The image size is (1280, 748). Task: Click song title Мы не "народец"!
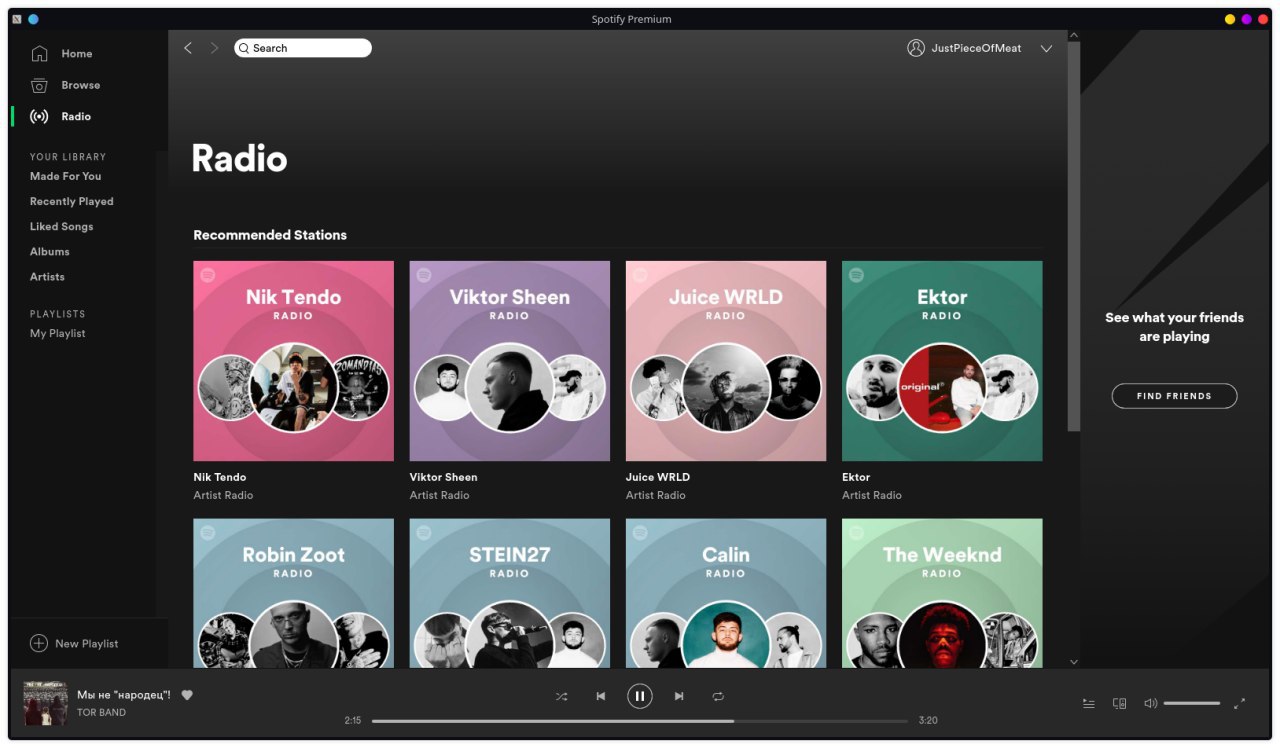pyautogui.click(x=124, y=695)
